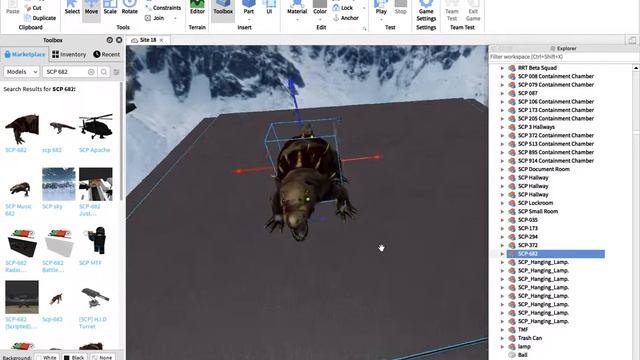Image resolution: width=640 pixels, height=360 pixels.
Task: Insert the SCP sky model
Action: [x=58, y=184]
